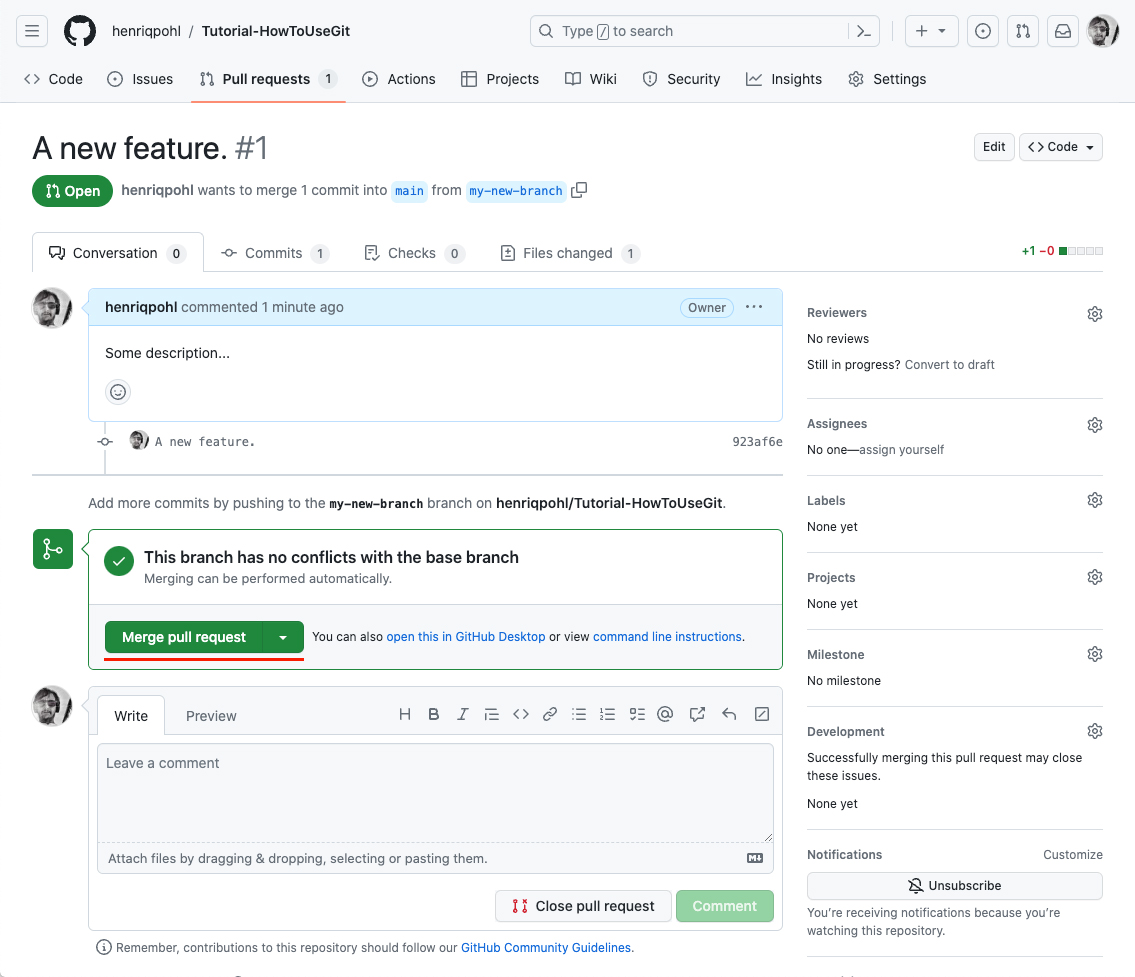This screenshot has width=1135, height=977.
Task: Open the Insights repository tab
Action: (784, 79)
